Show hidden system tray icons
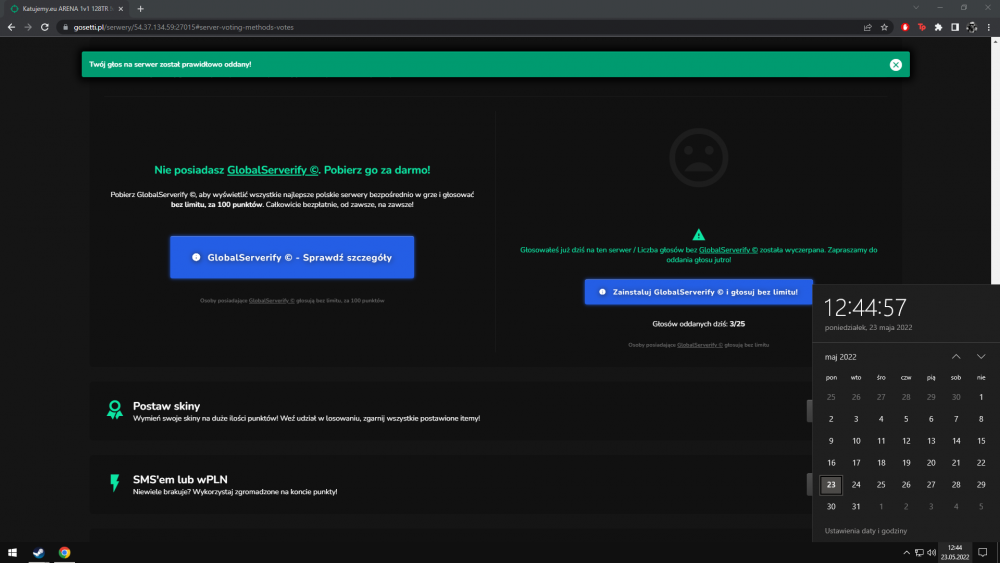 pyautogui.click(x=906, y=552)
